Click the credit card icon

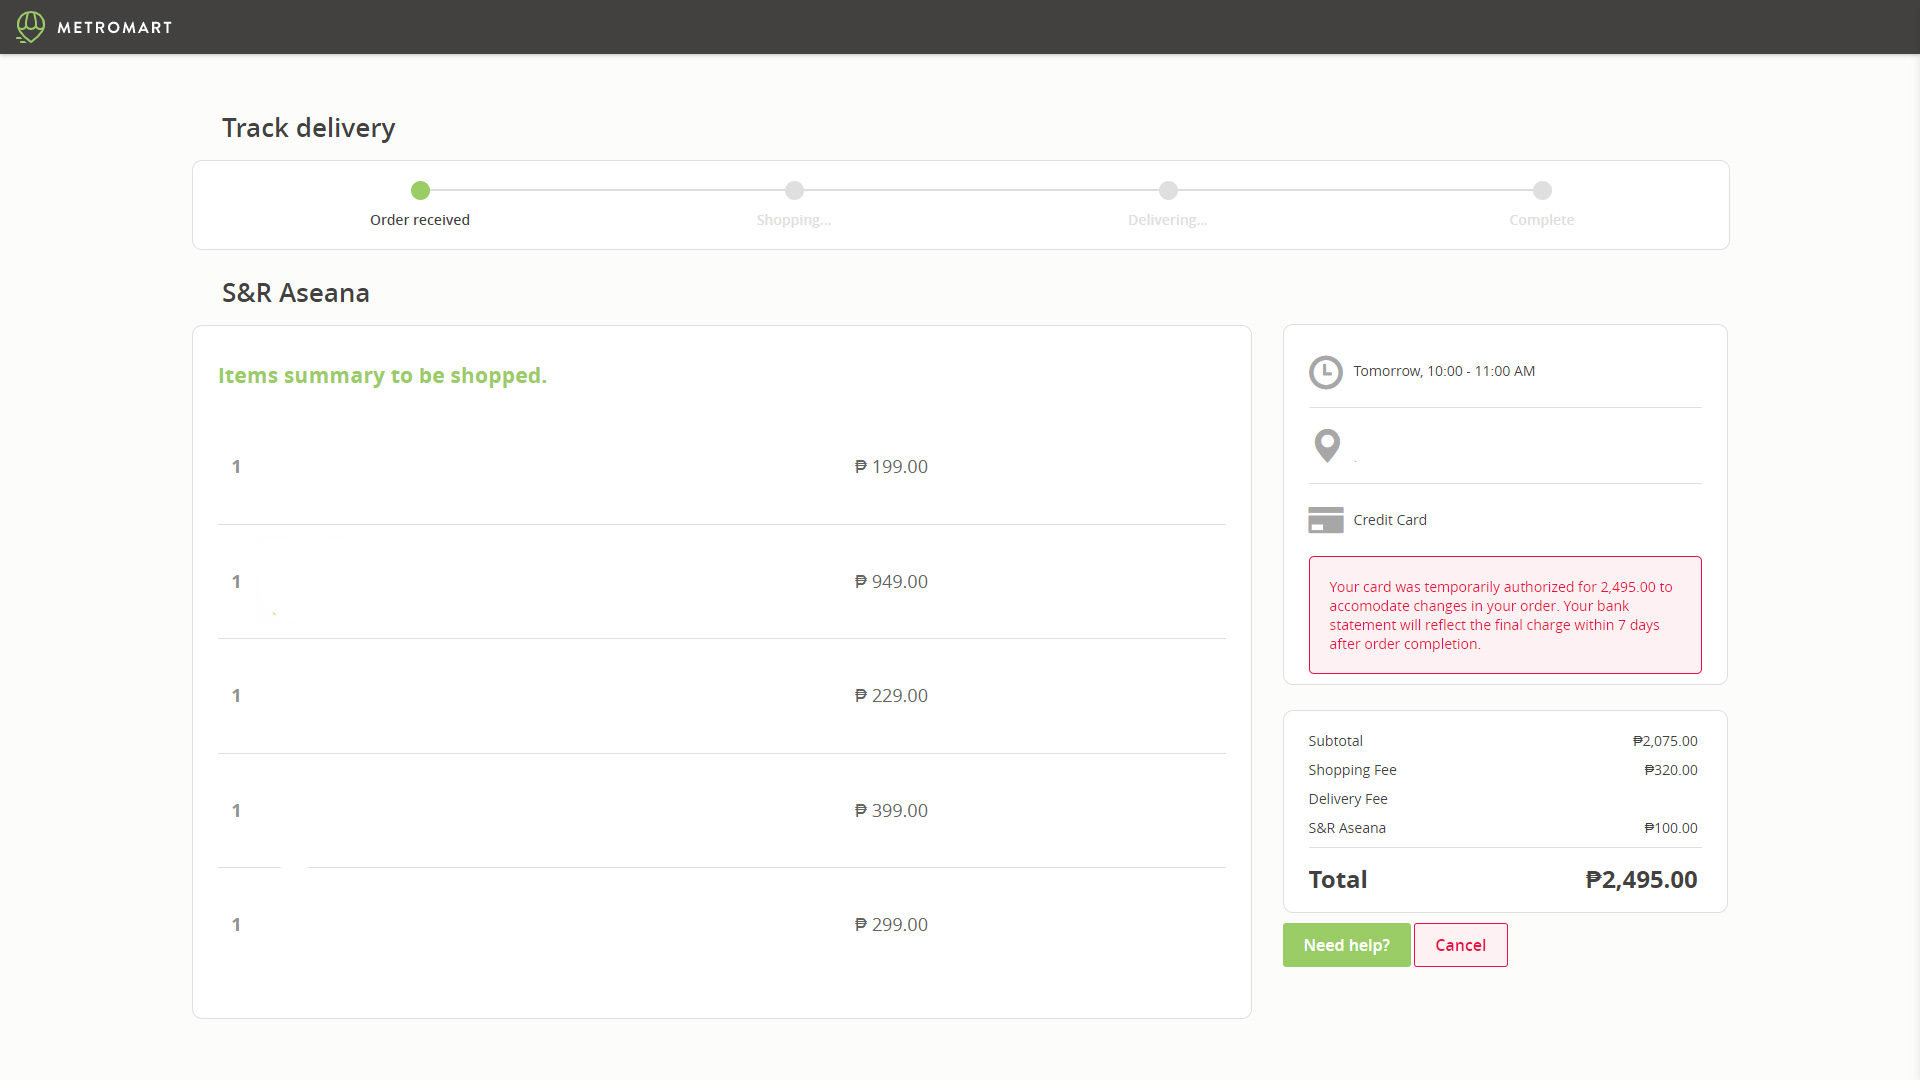tap(1326, 520)
